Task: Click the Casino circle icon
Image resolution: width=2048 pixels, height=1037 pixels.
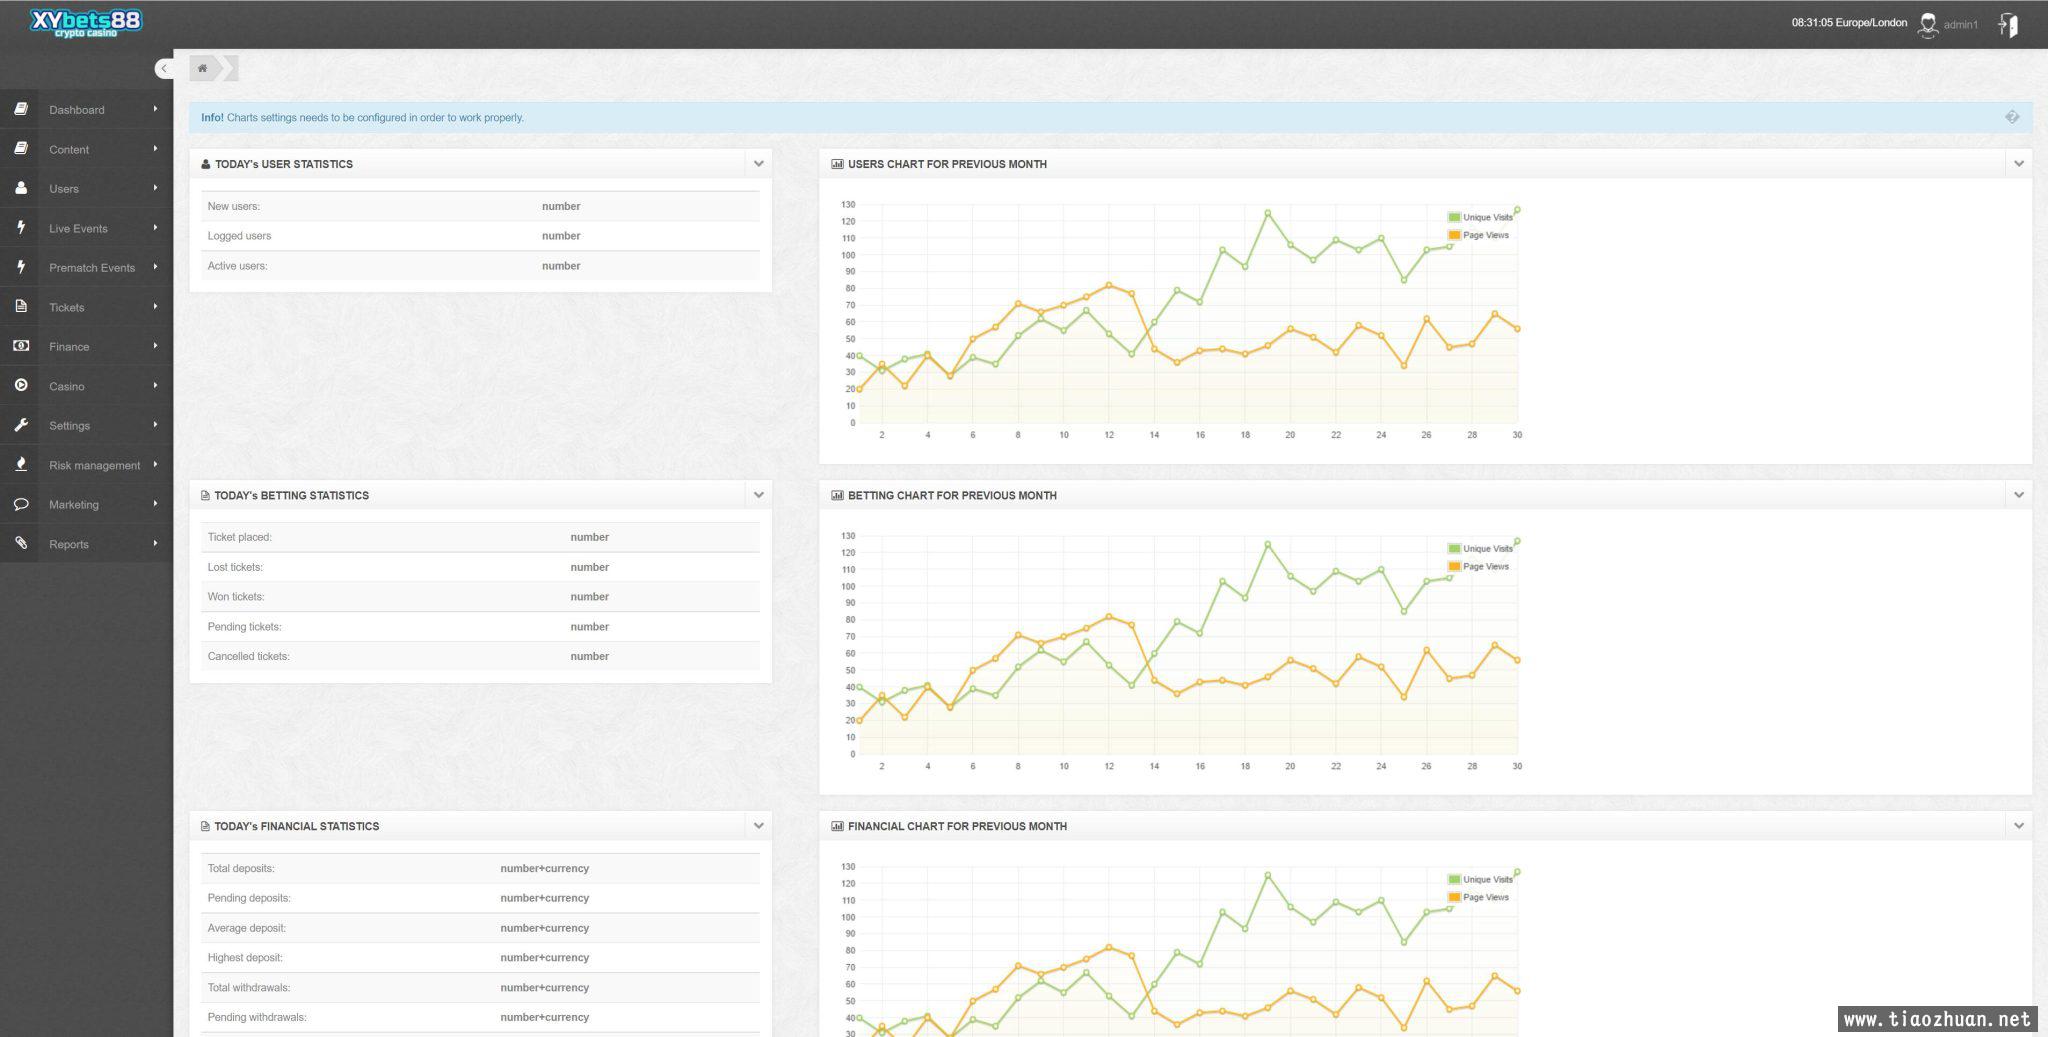Action: click(x=20, y=385)
